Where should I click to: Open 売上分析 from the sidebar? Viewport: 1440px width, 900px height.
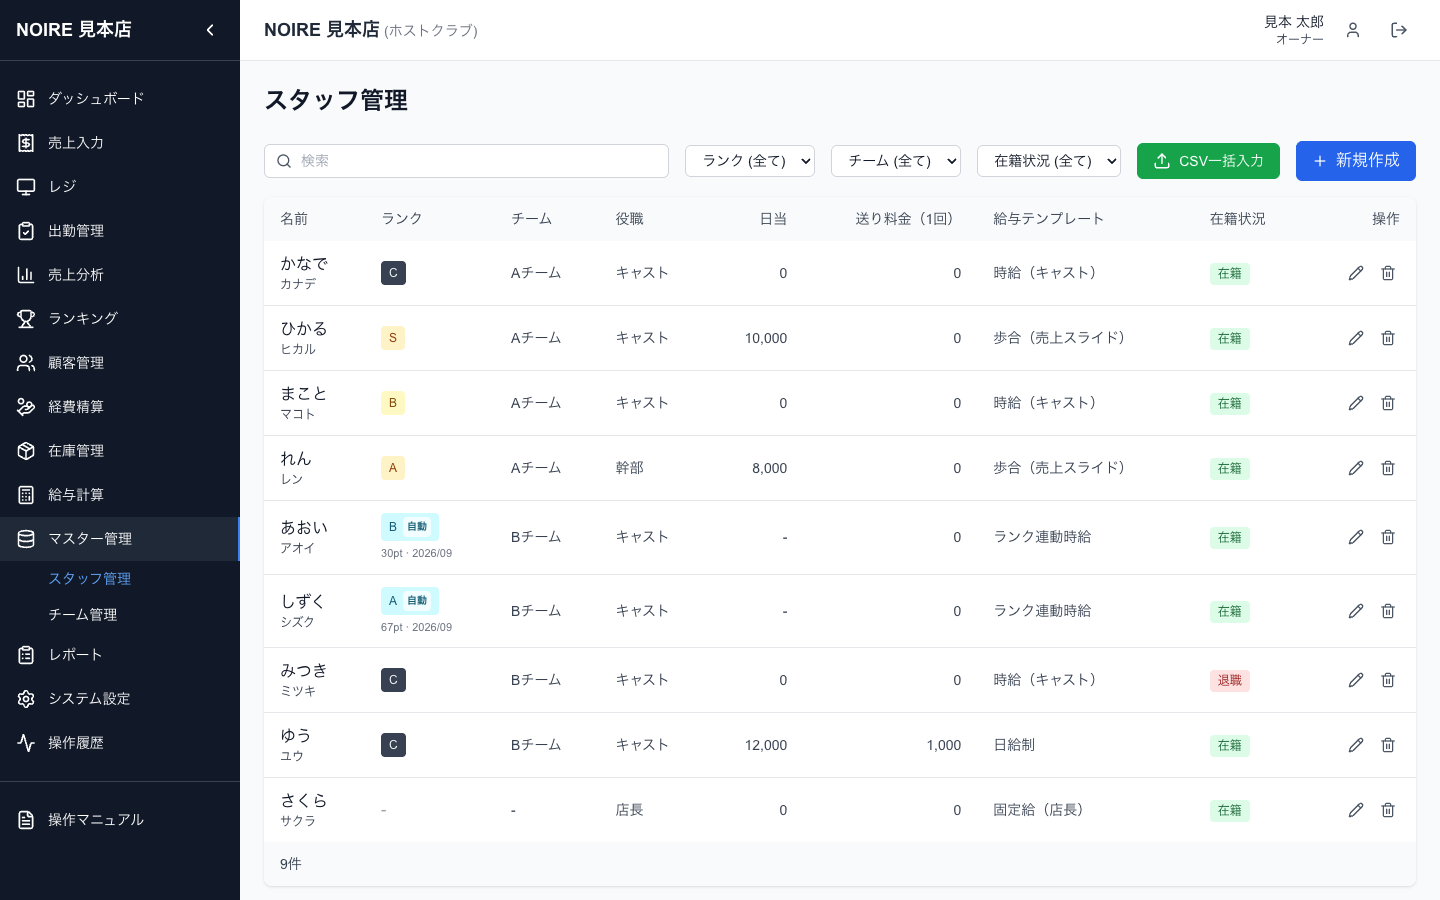[x=120, y=275]
